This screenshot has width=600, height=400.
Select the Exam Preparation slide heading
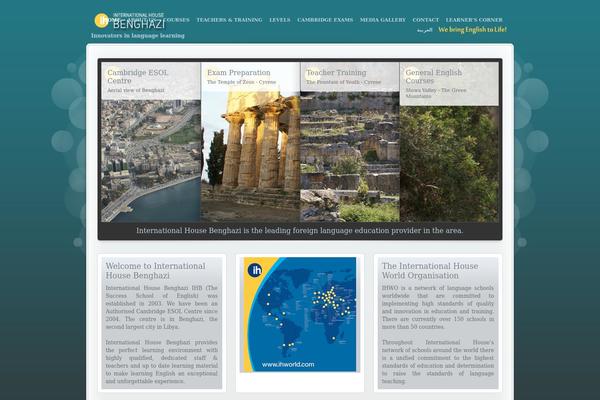[239, 72]
